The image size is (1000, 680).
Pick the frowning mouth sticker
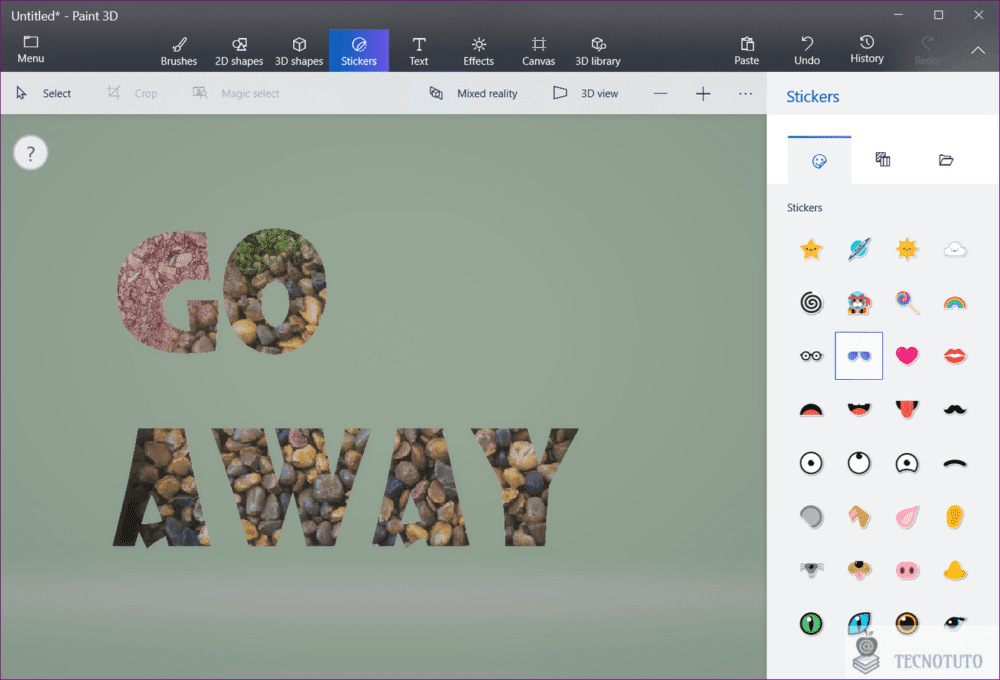(811, 410)
